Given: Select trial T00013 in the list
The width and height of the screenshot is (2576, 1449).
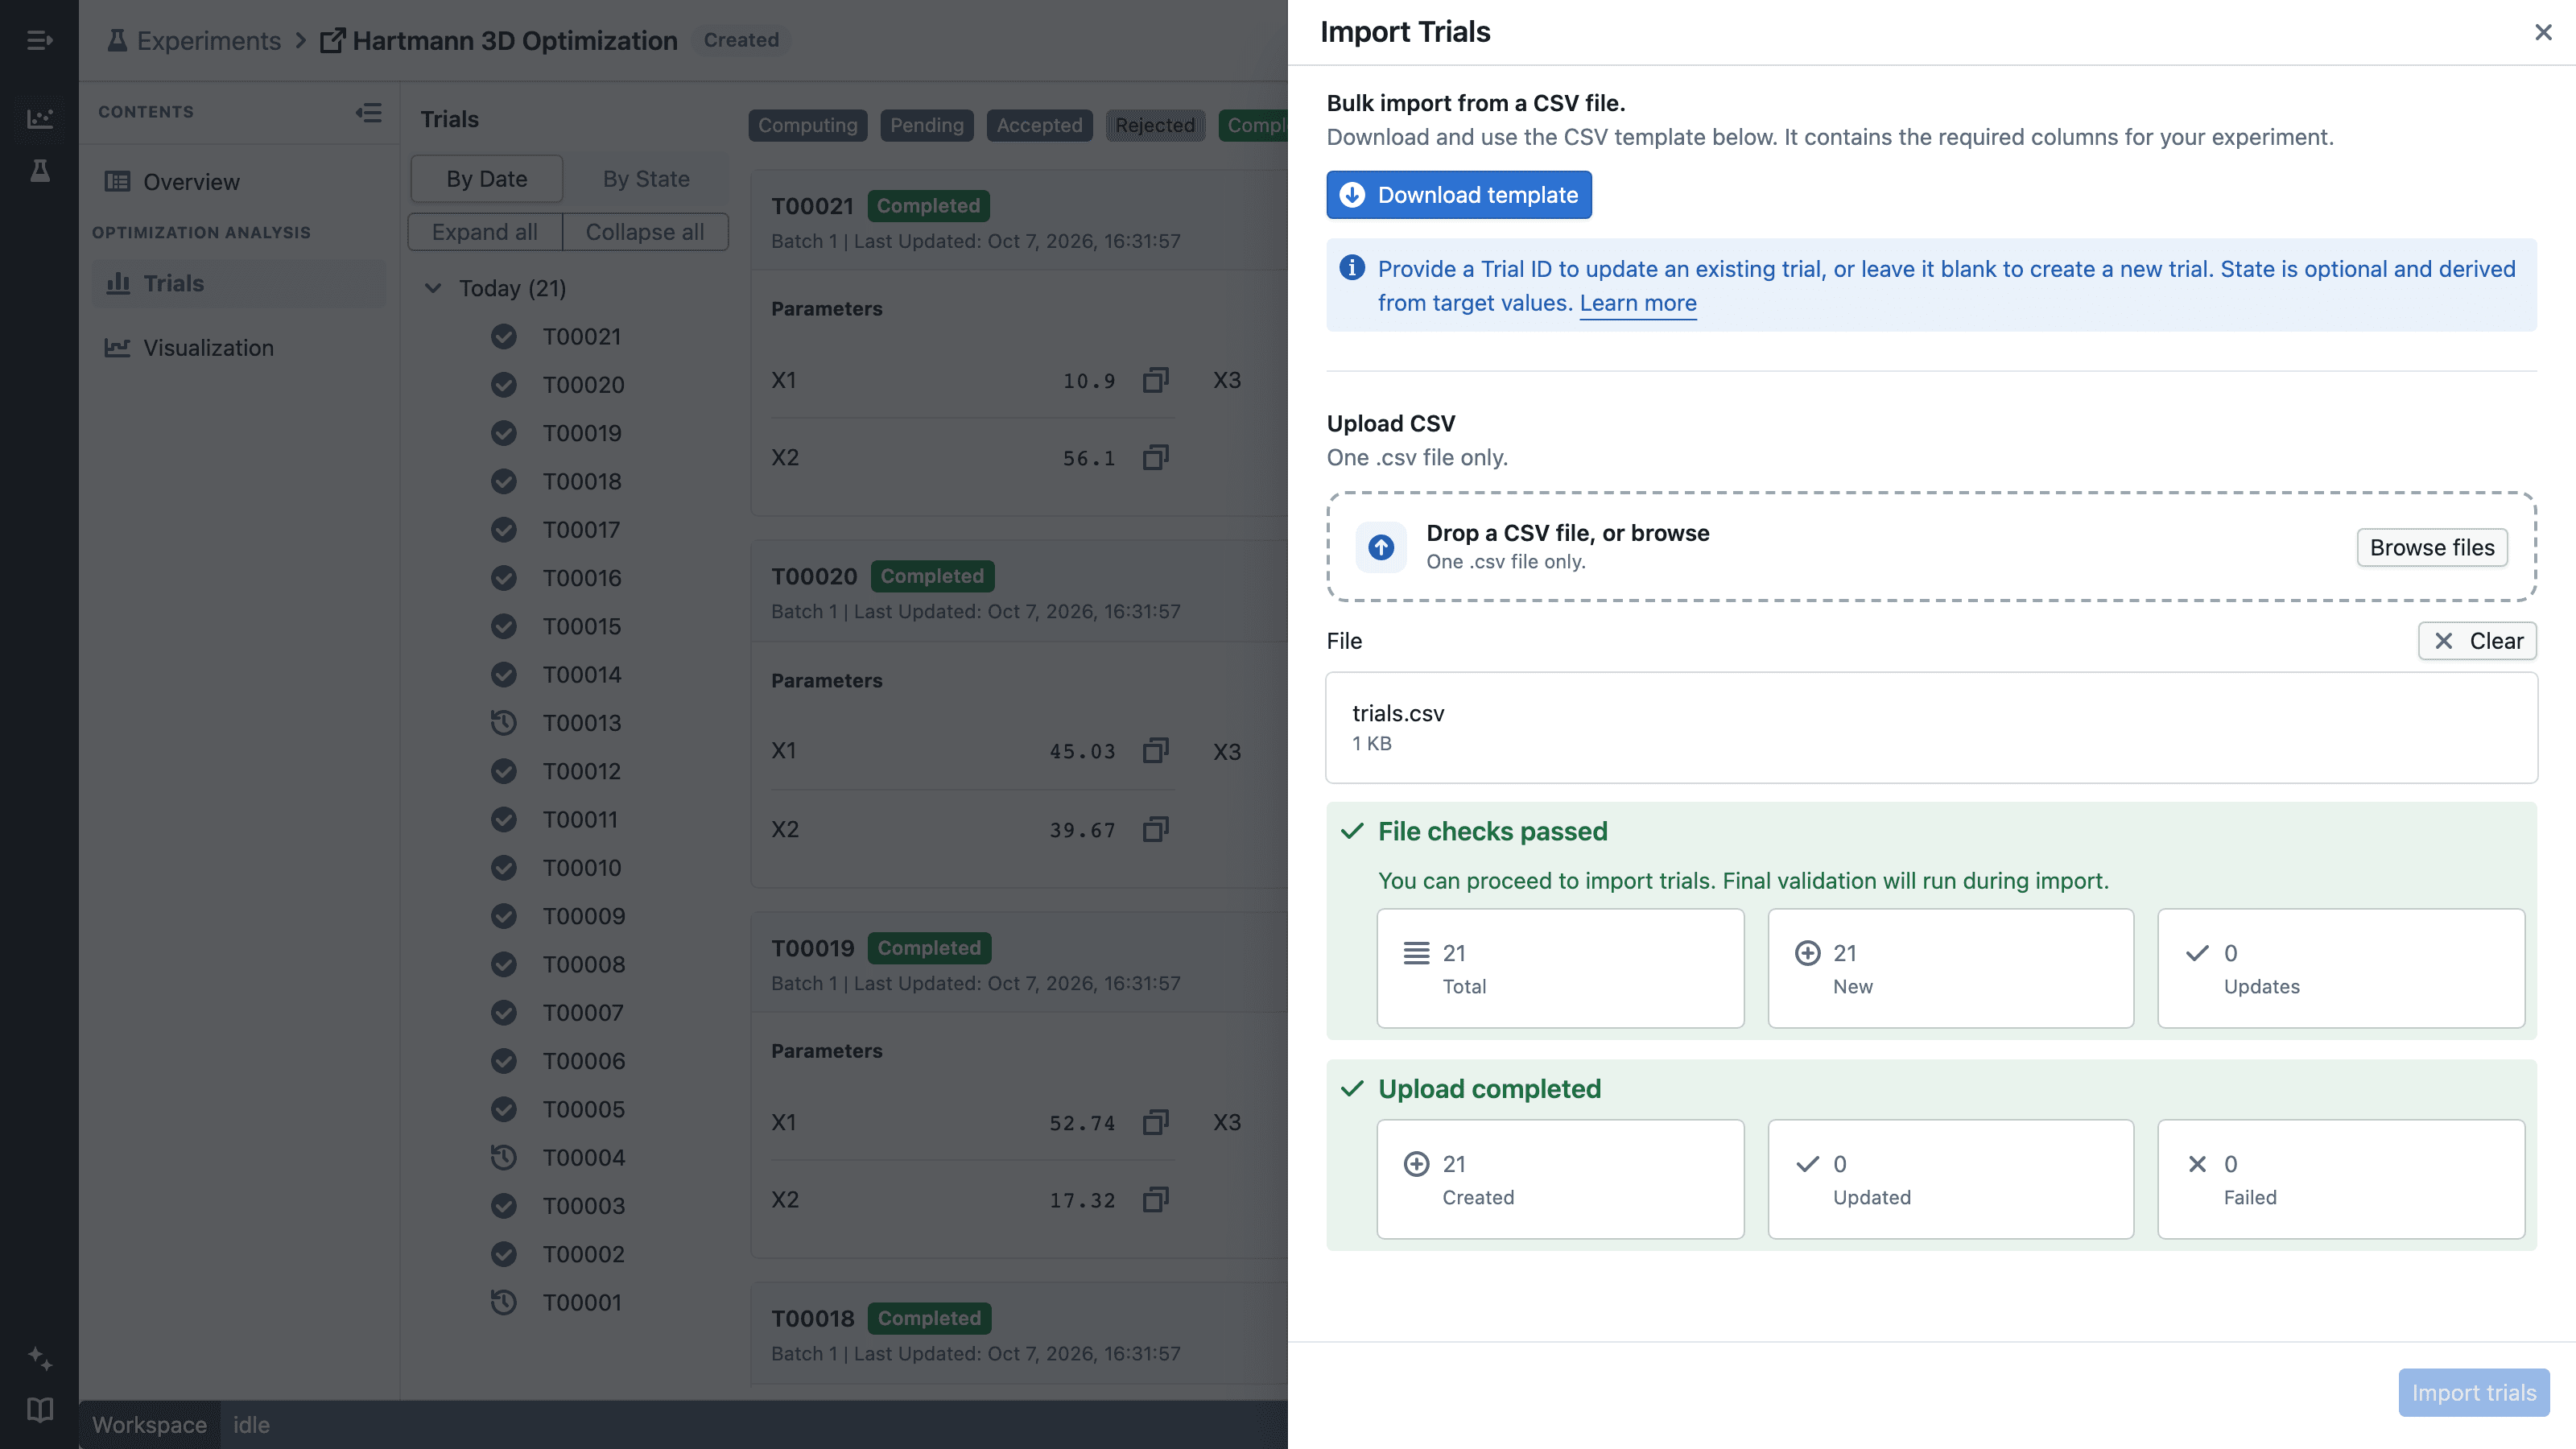Looking at the screenshot, I should click(x=582, y=723).
